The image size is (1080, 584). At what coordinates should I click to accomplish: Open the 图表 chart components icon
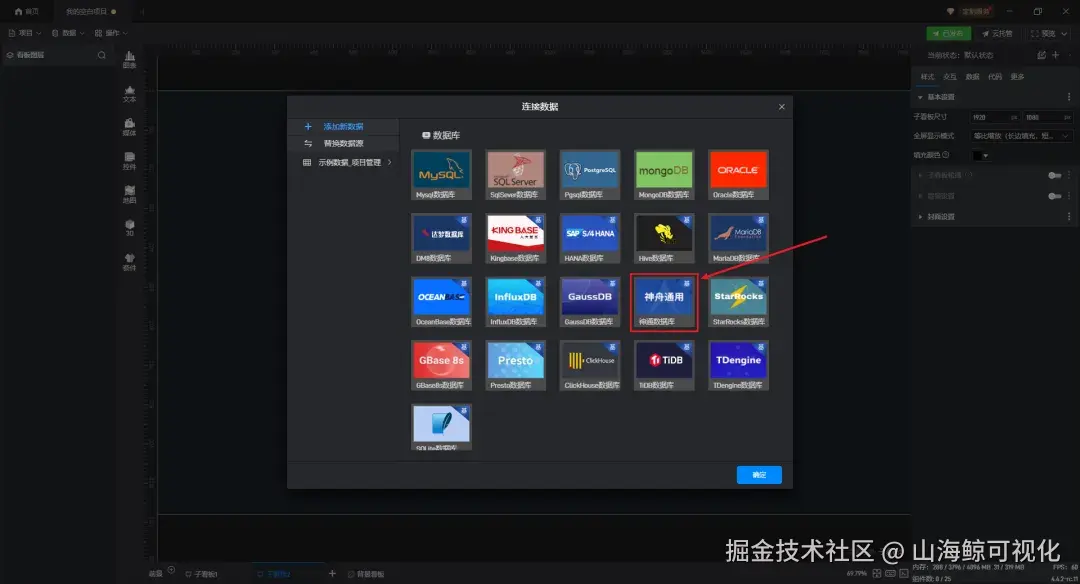[129, 60]
